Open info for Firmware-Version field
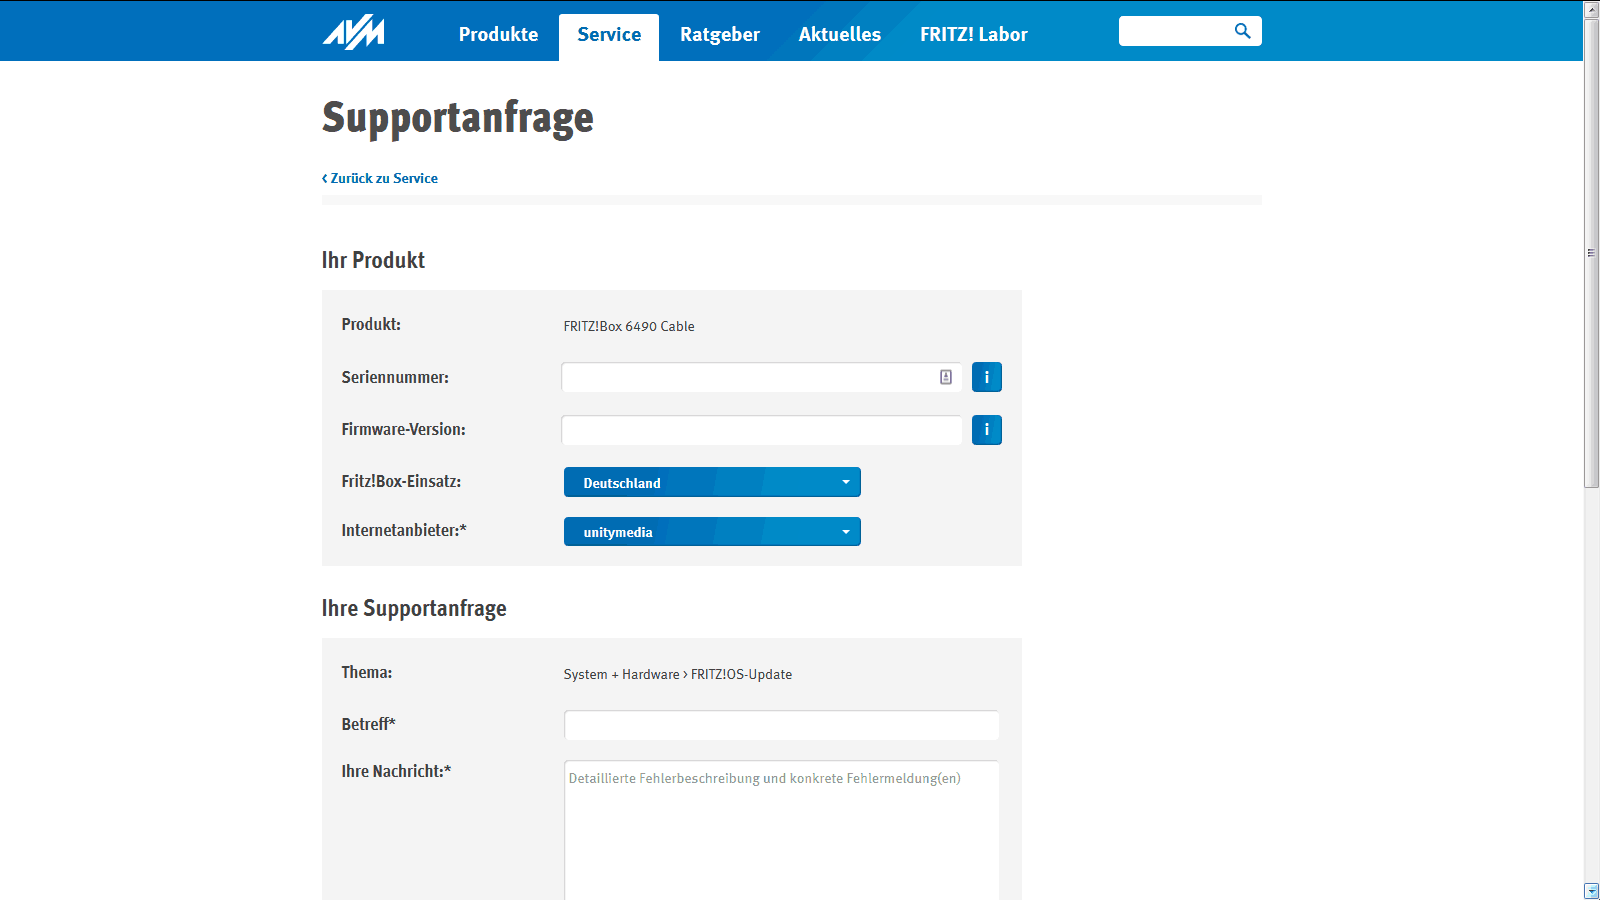The image size is (1600, 900). tap(986, 430)
